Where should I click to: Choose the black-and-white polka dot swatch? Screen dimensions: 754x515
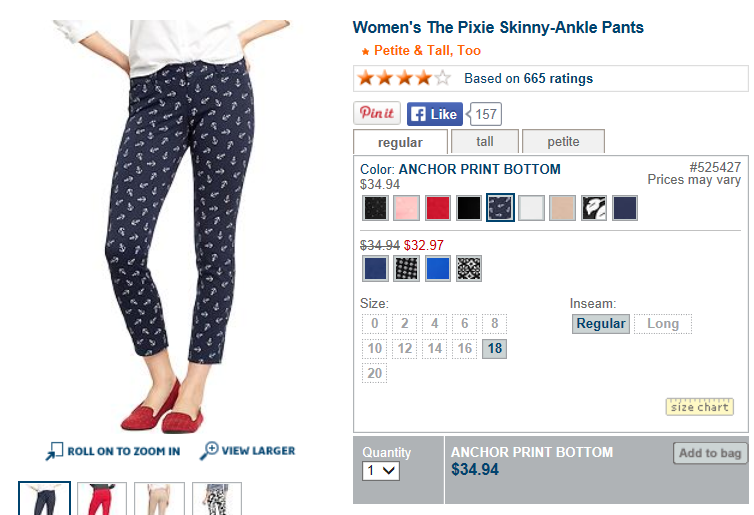click(406, 268)
